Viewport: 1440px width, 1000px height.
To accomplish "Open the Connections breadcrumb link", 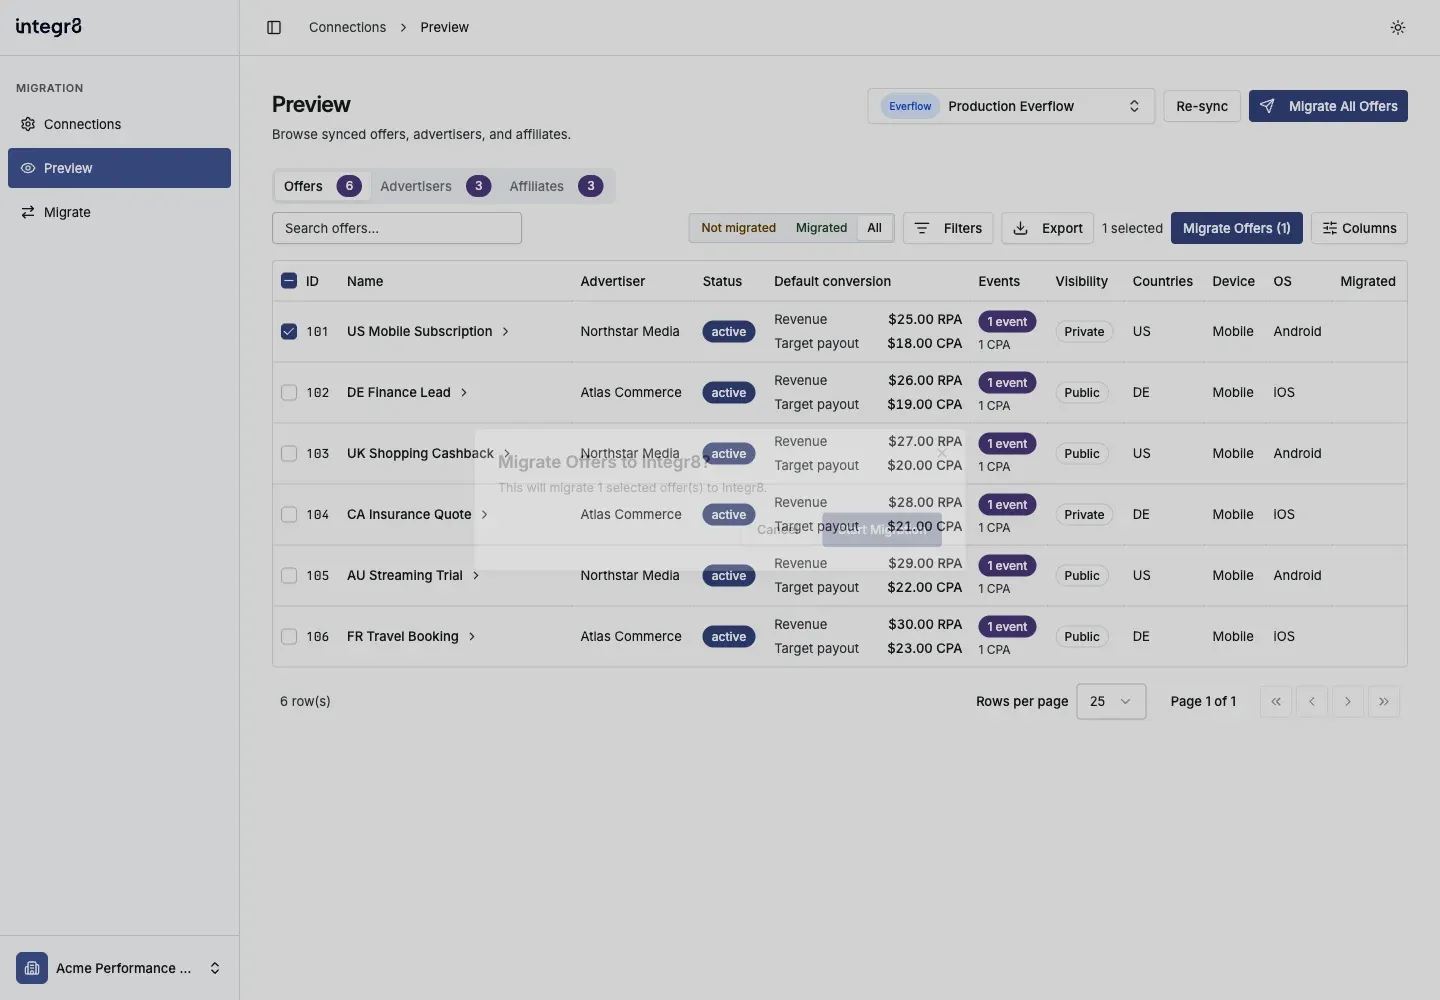I will pyautogui.click(x=347, y=27).
